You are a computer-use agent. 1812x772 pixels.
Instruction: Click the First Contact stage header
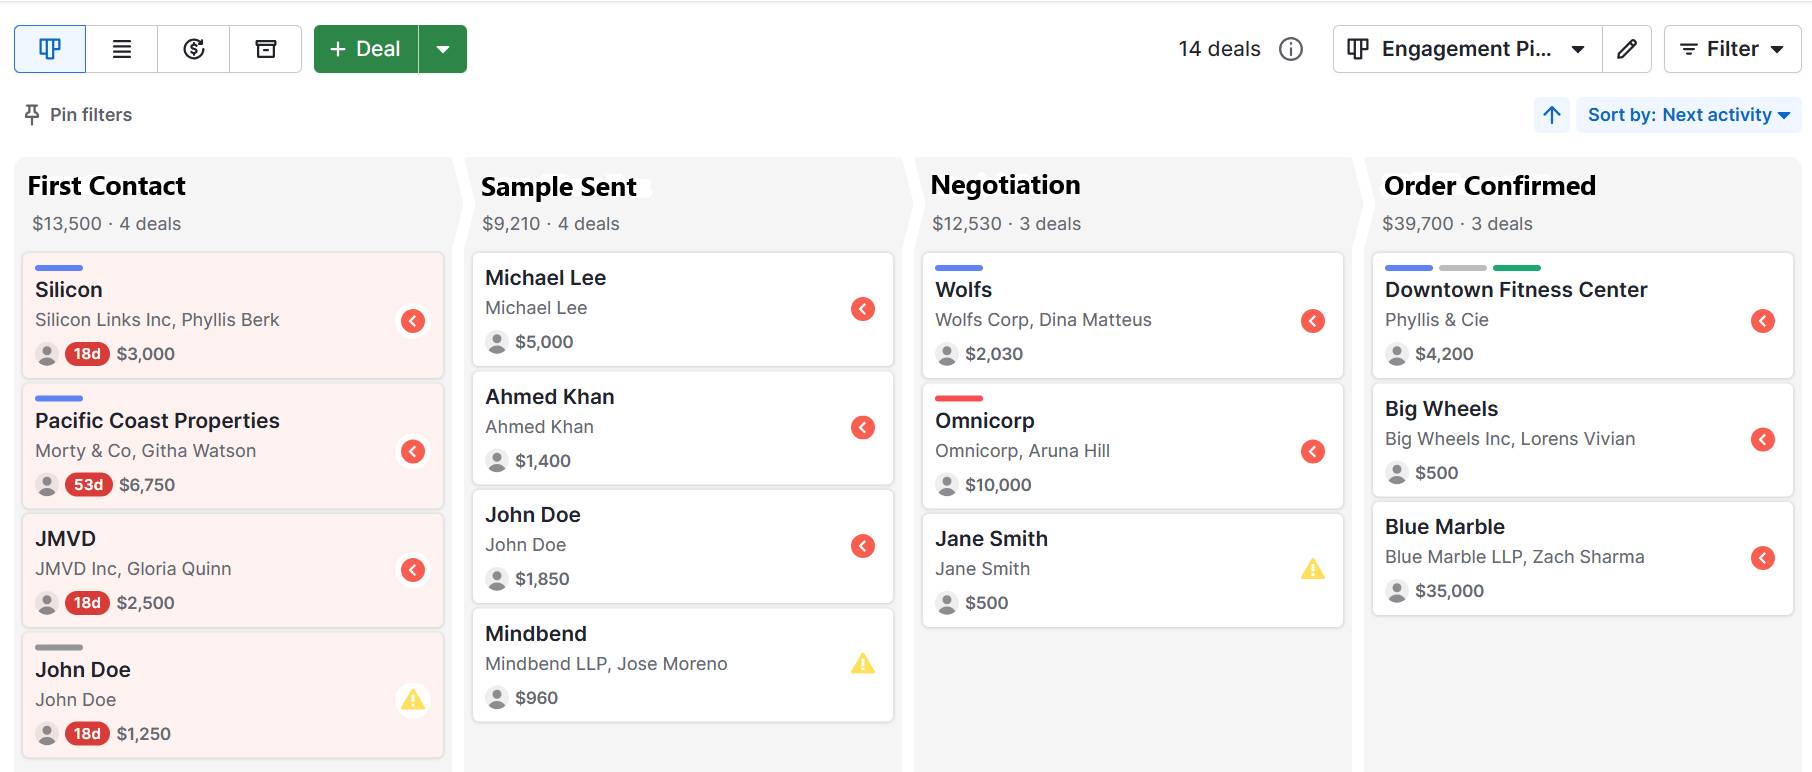107,186
